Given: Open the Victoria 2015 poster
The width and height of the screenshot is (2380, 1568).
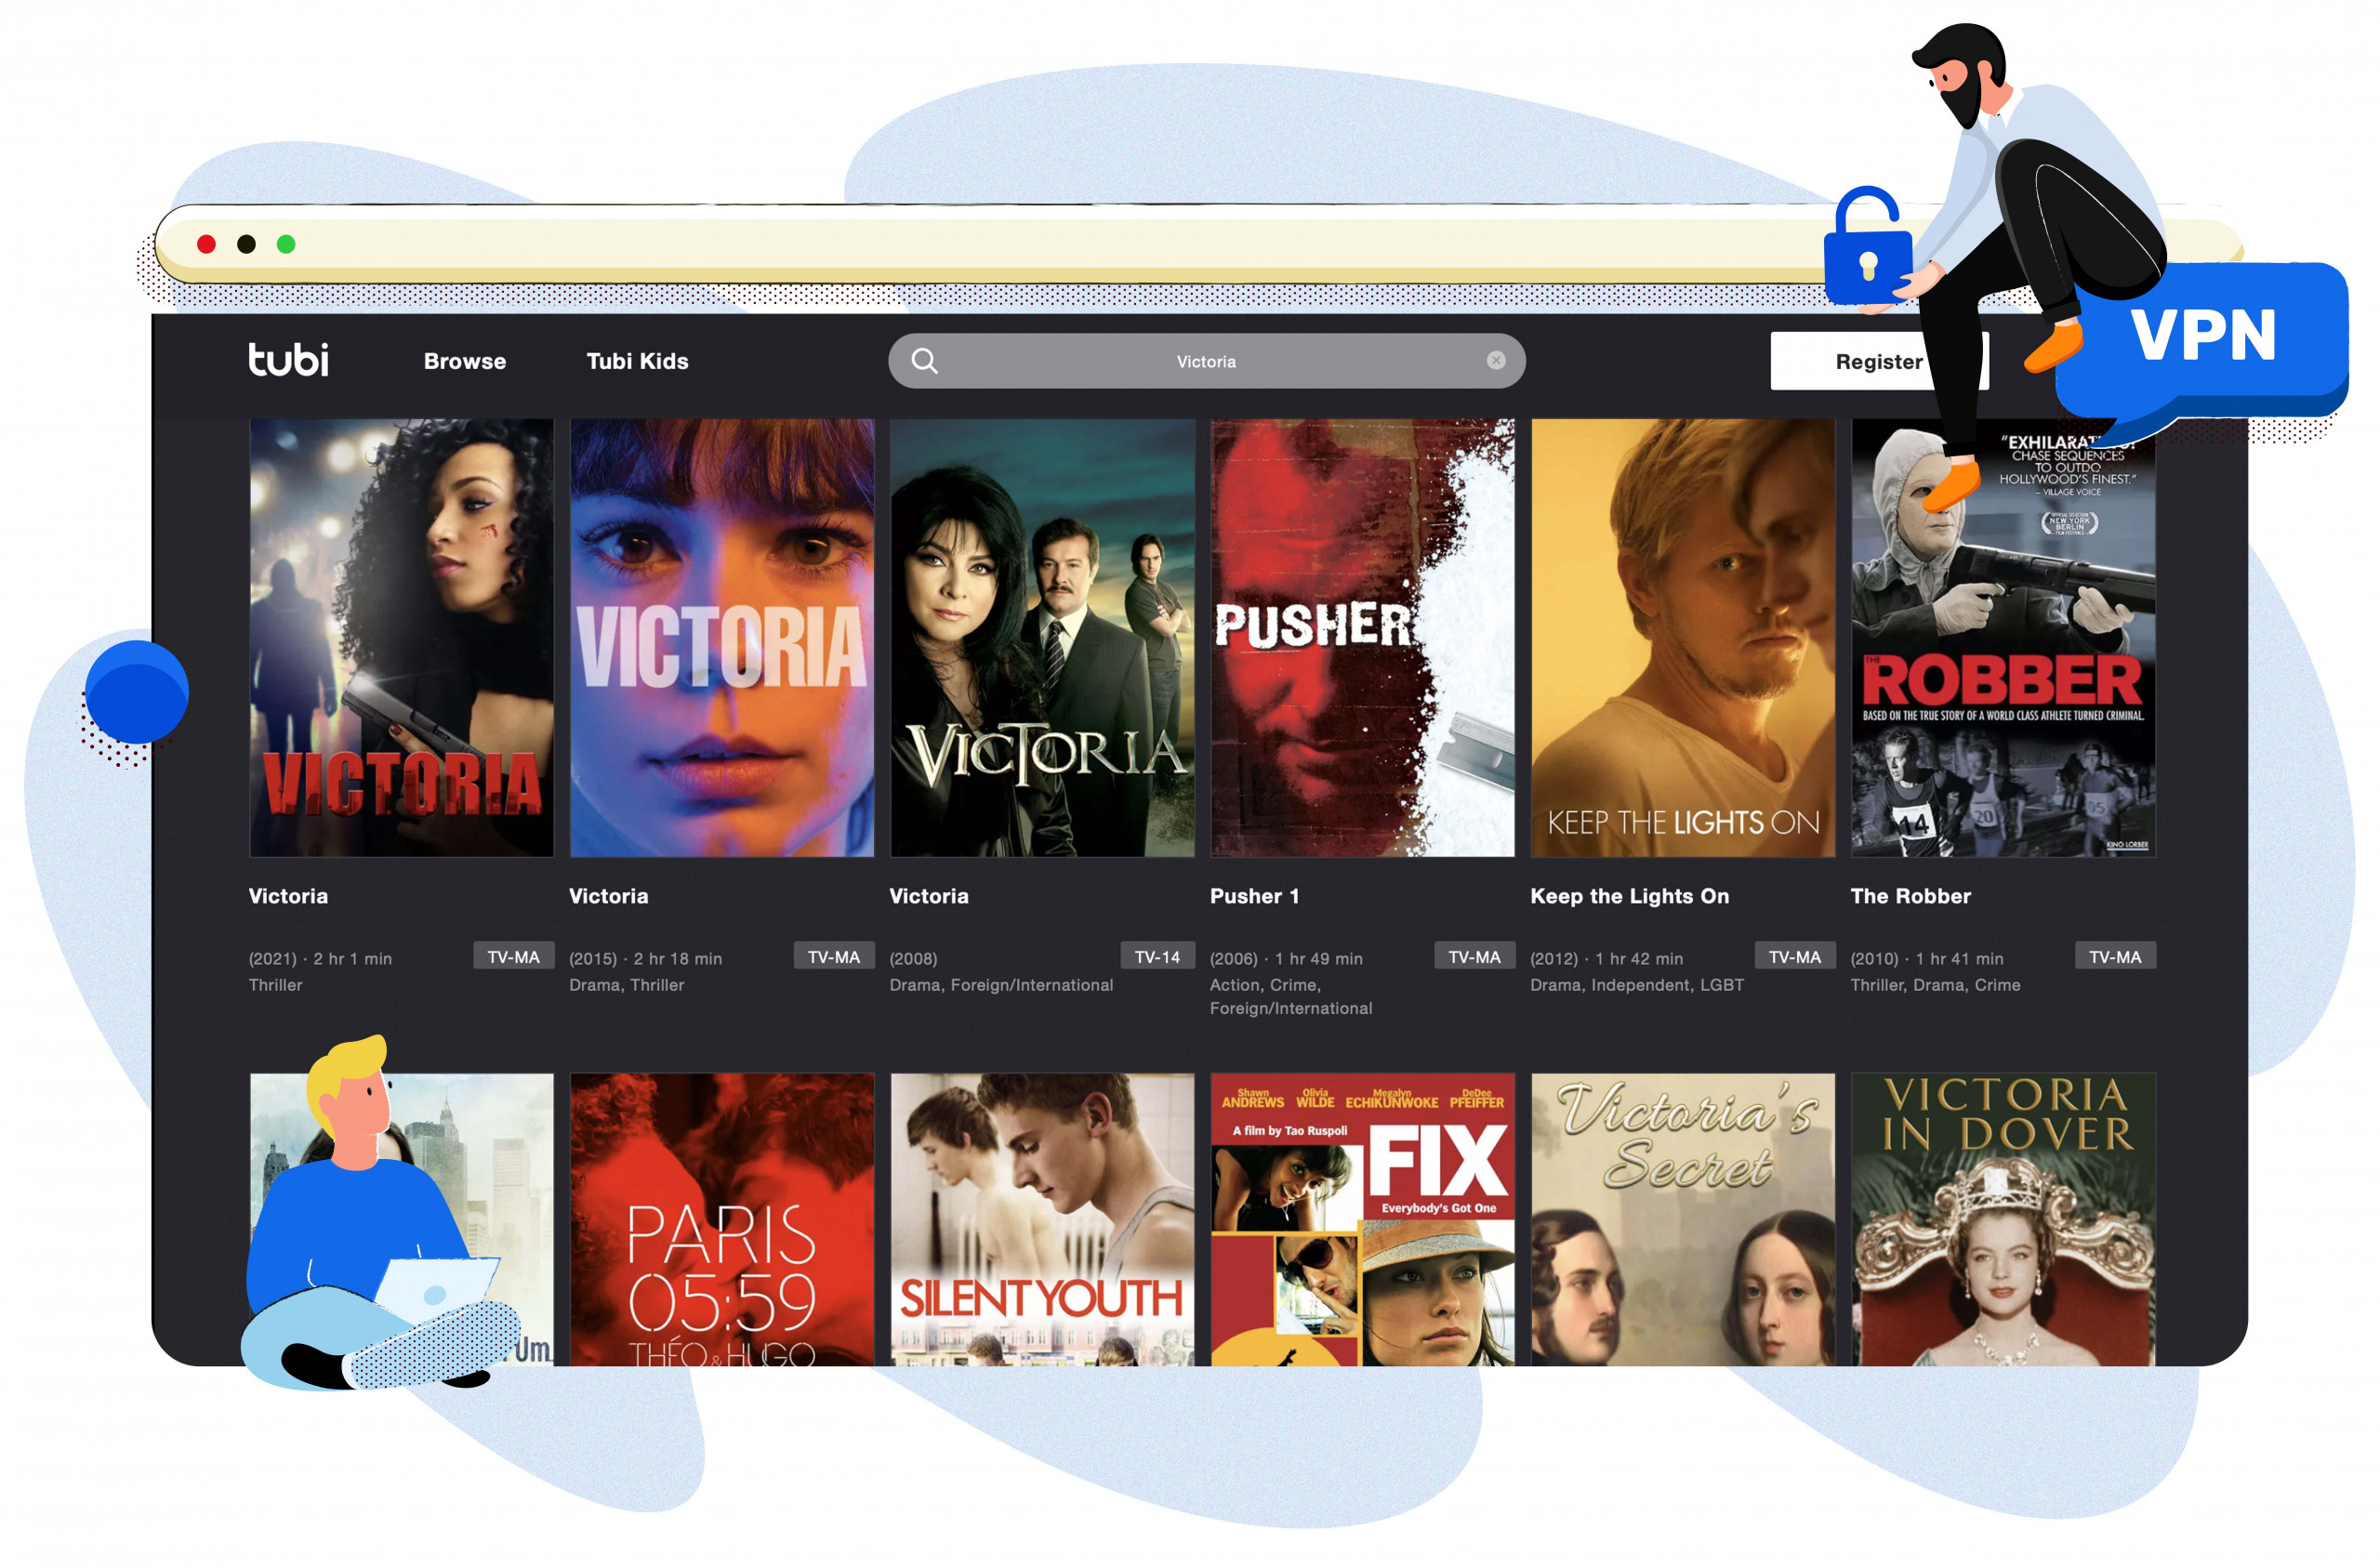Looking at the screenshot, I should pos(722,638).
